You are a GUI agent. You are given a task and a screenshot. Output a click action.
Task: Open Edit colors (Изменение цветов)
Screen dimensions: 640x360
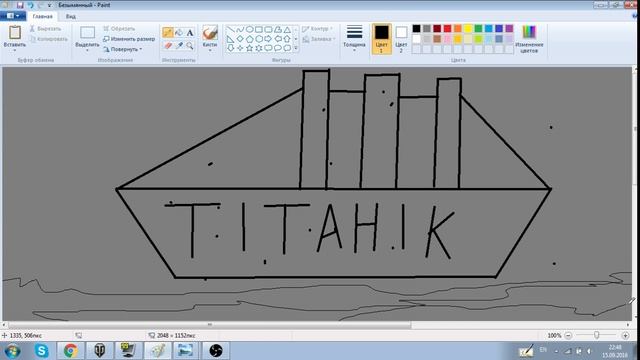tap(529, 39)
